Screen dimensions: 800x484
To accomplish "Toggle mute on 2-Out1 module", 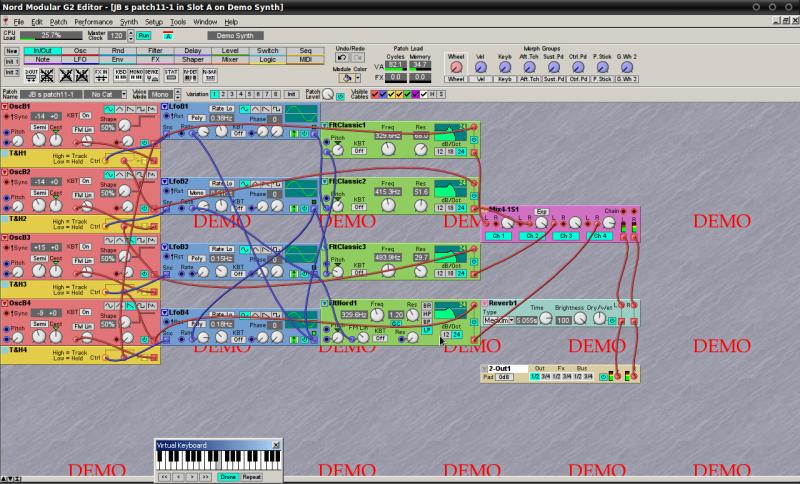I will click(604, 377).
